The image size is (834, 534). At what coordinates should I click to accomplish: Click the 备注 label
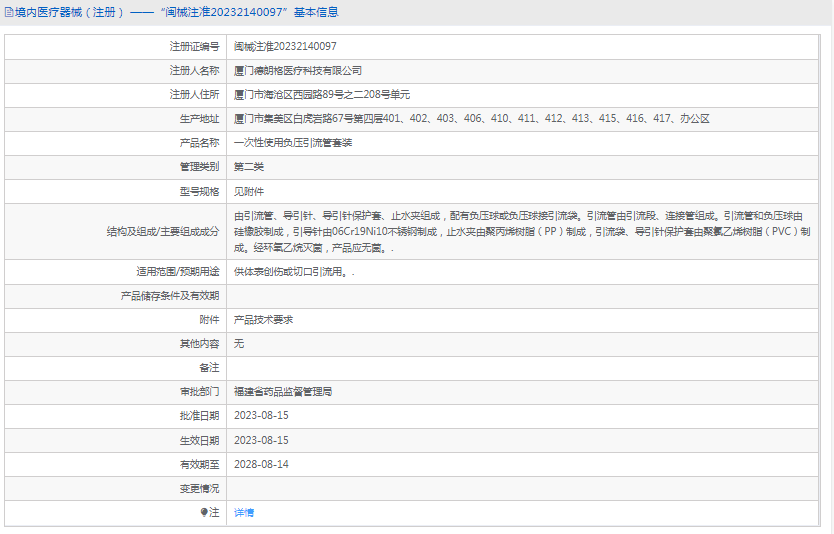(x=209, y=368)
